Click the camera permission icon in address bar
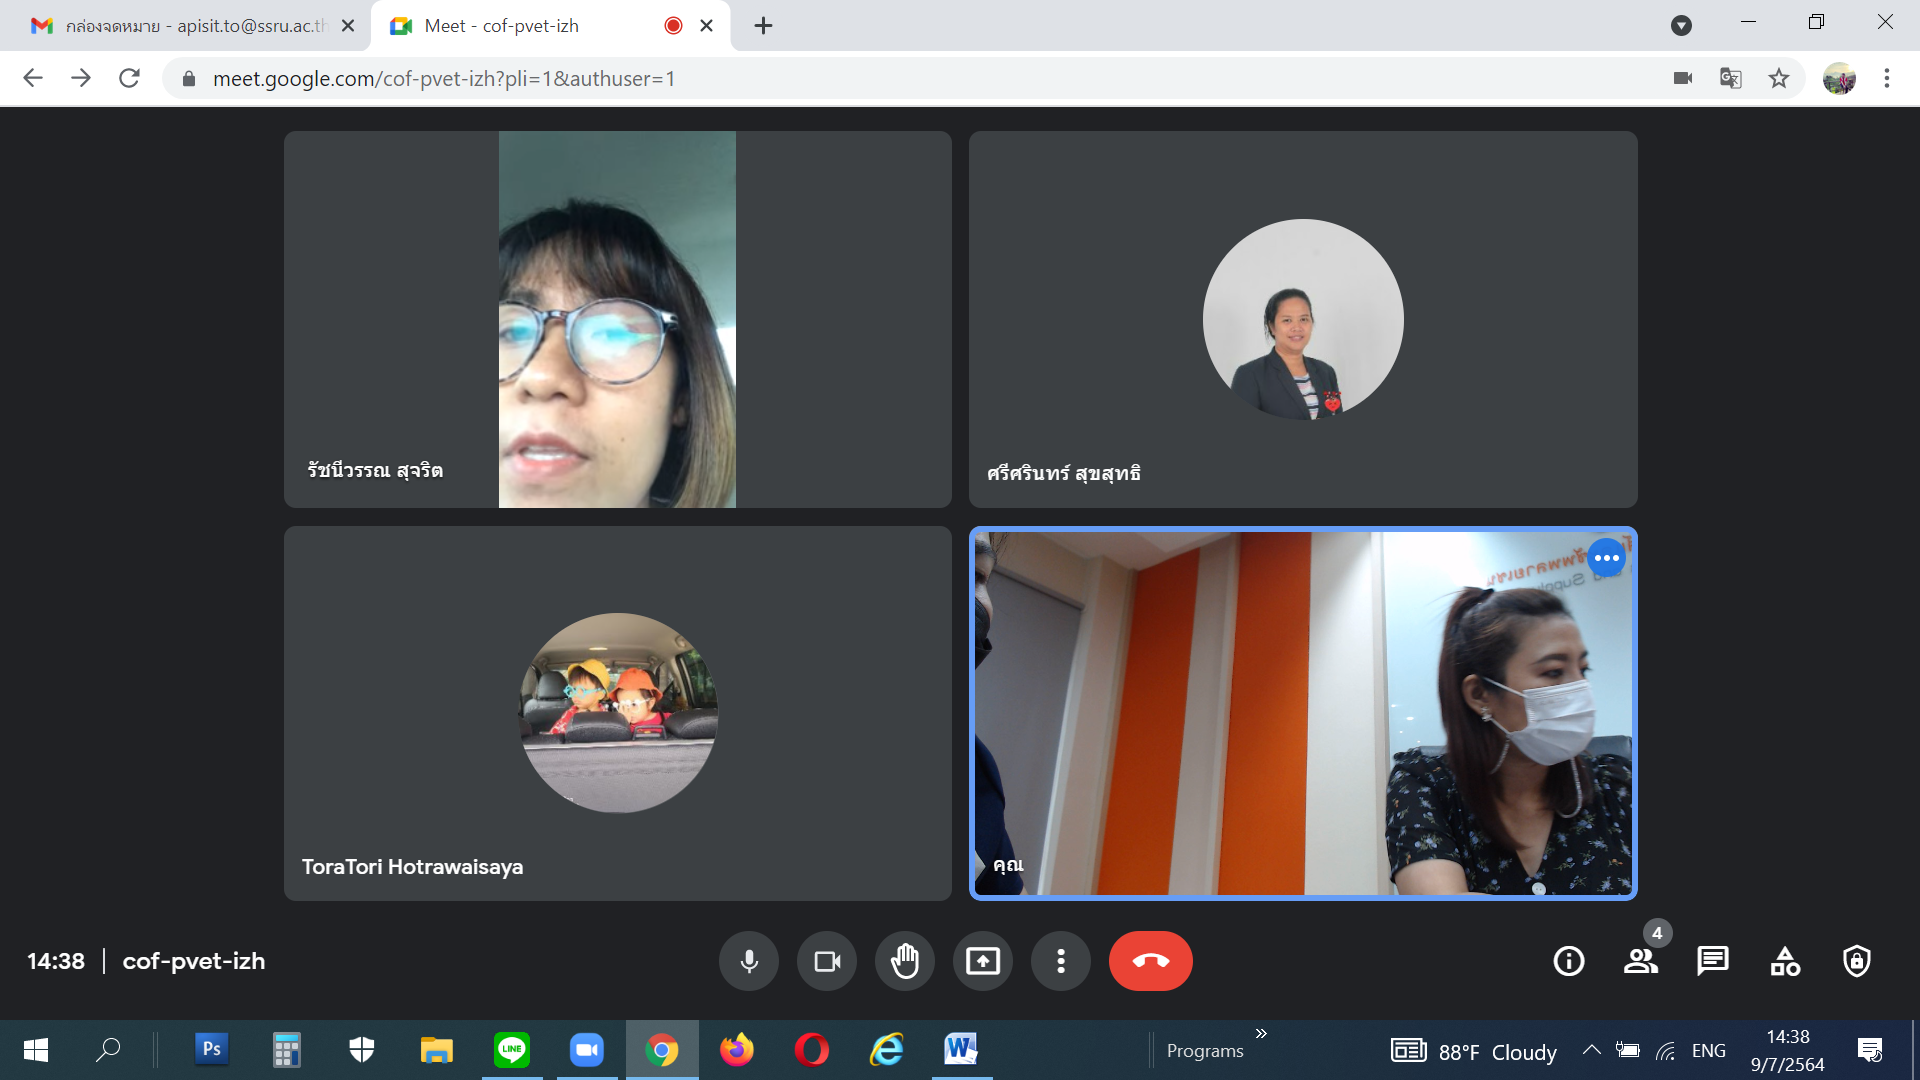The image size is (1920, 1080). 1683,78
